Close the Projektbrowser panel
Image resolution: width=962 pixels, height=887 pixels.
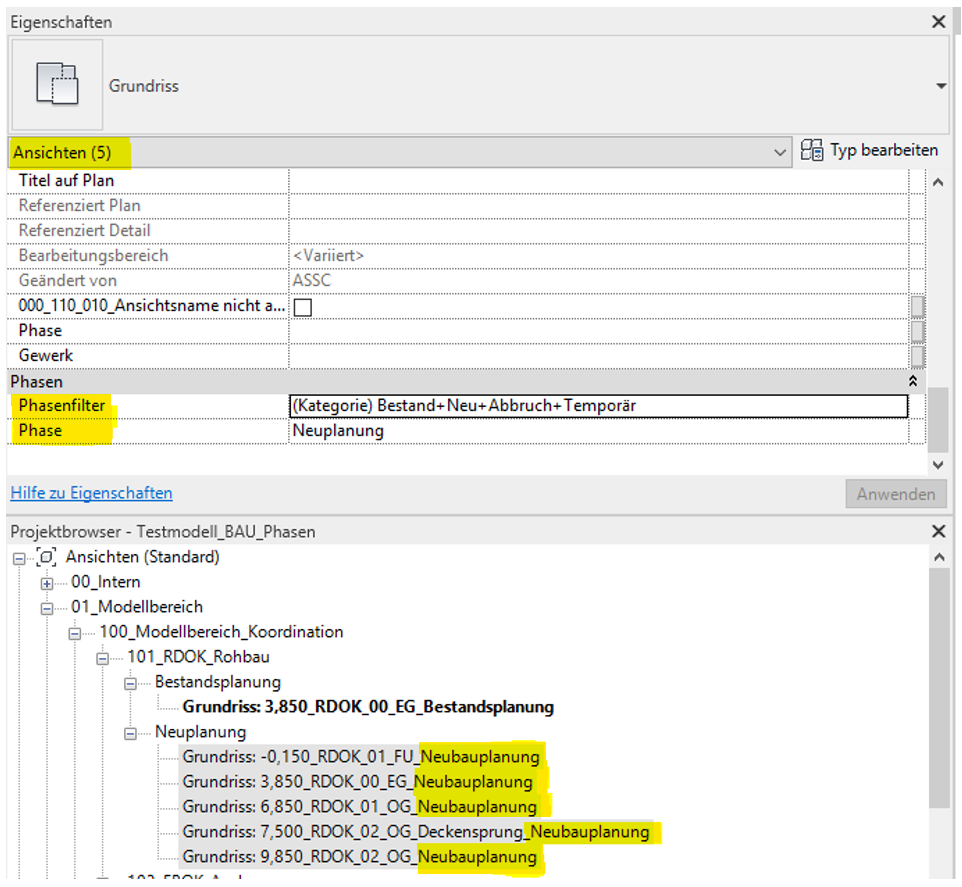pos(938,531)
